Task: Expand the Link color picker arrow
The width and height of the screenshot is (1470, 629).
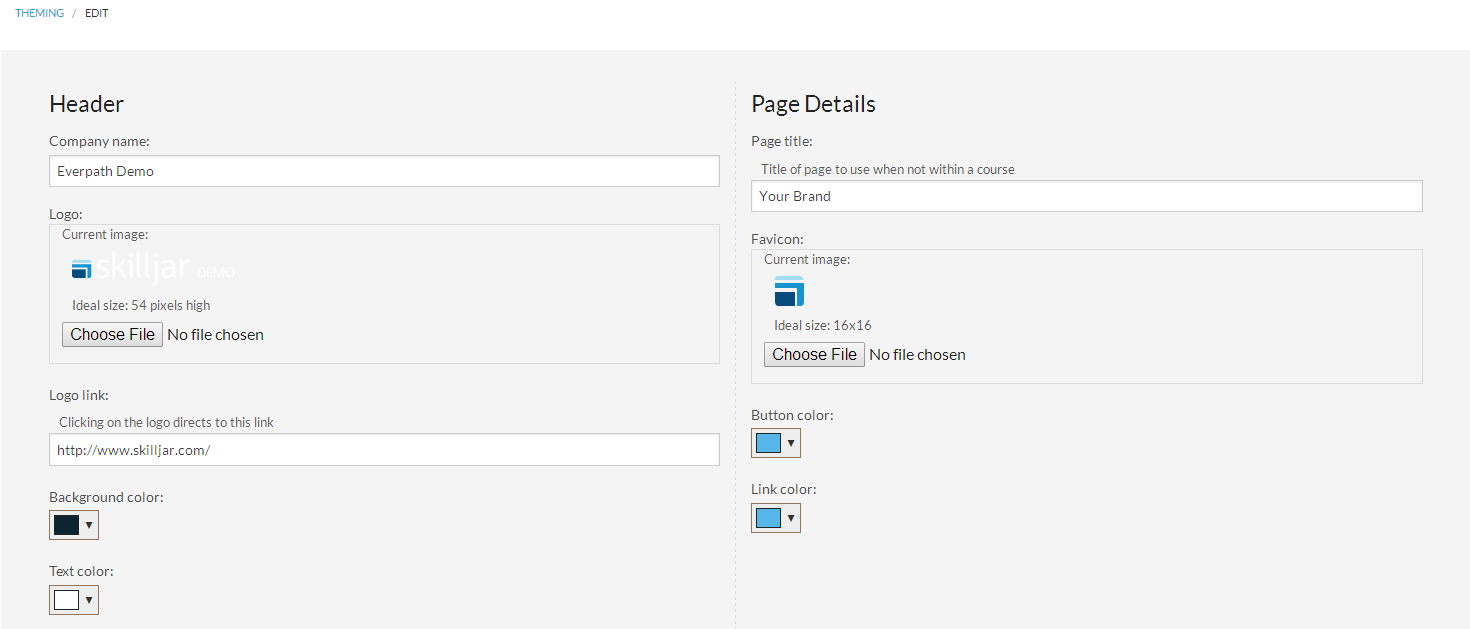Action: (791, 518)
